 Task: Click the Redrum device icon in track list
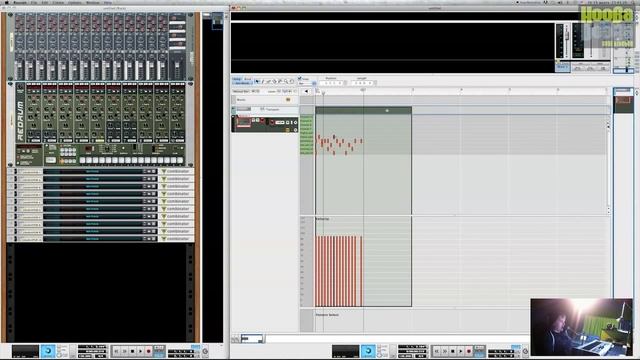click(x=243, y=122)
